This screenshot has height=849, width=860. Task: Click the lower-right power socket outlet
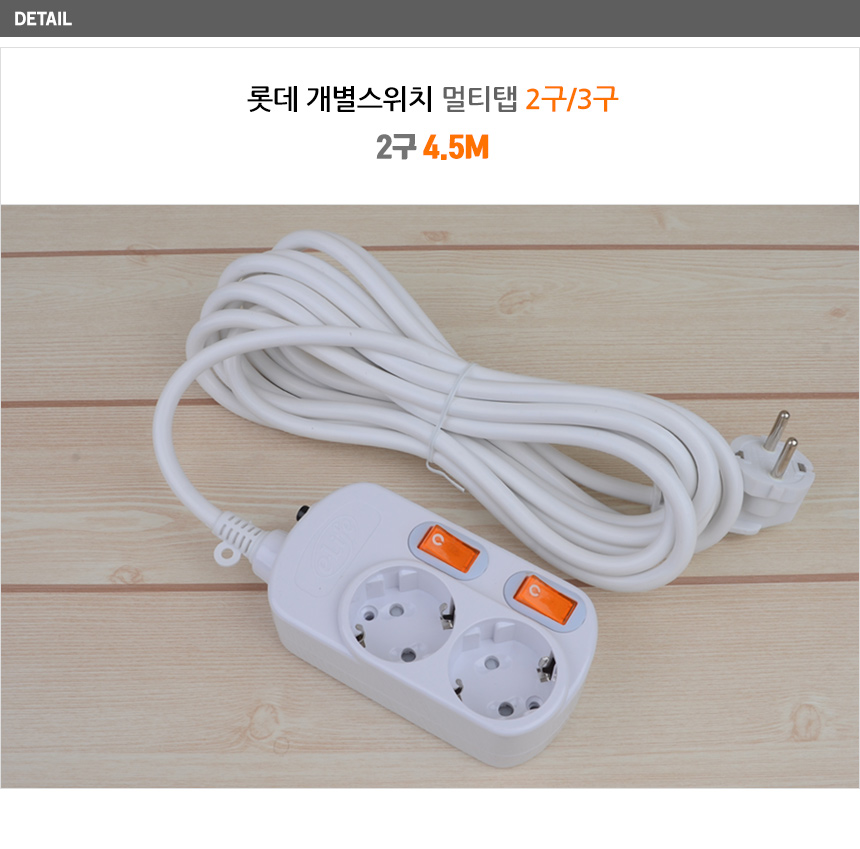tap(502, 669)
